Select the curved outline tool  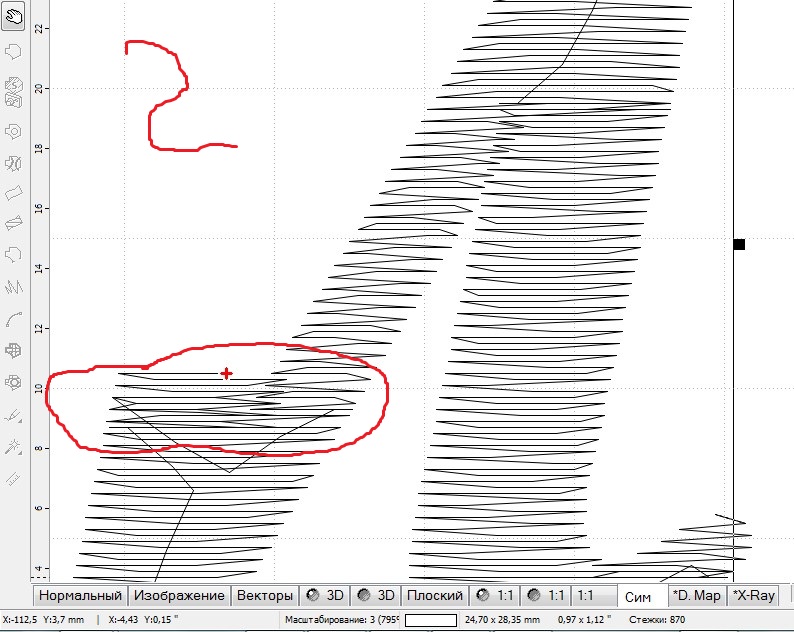click(x=14, y=319)
